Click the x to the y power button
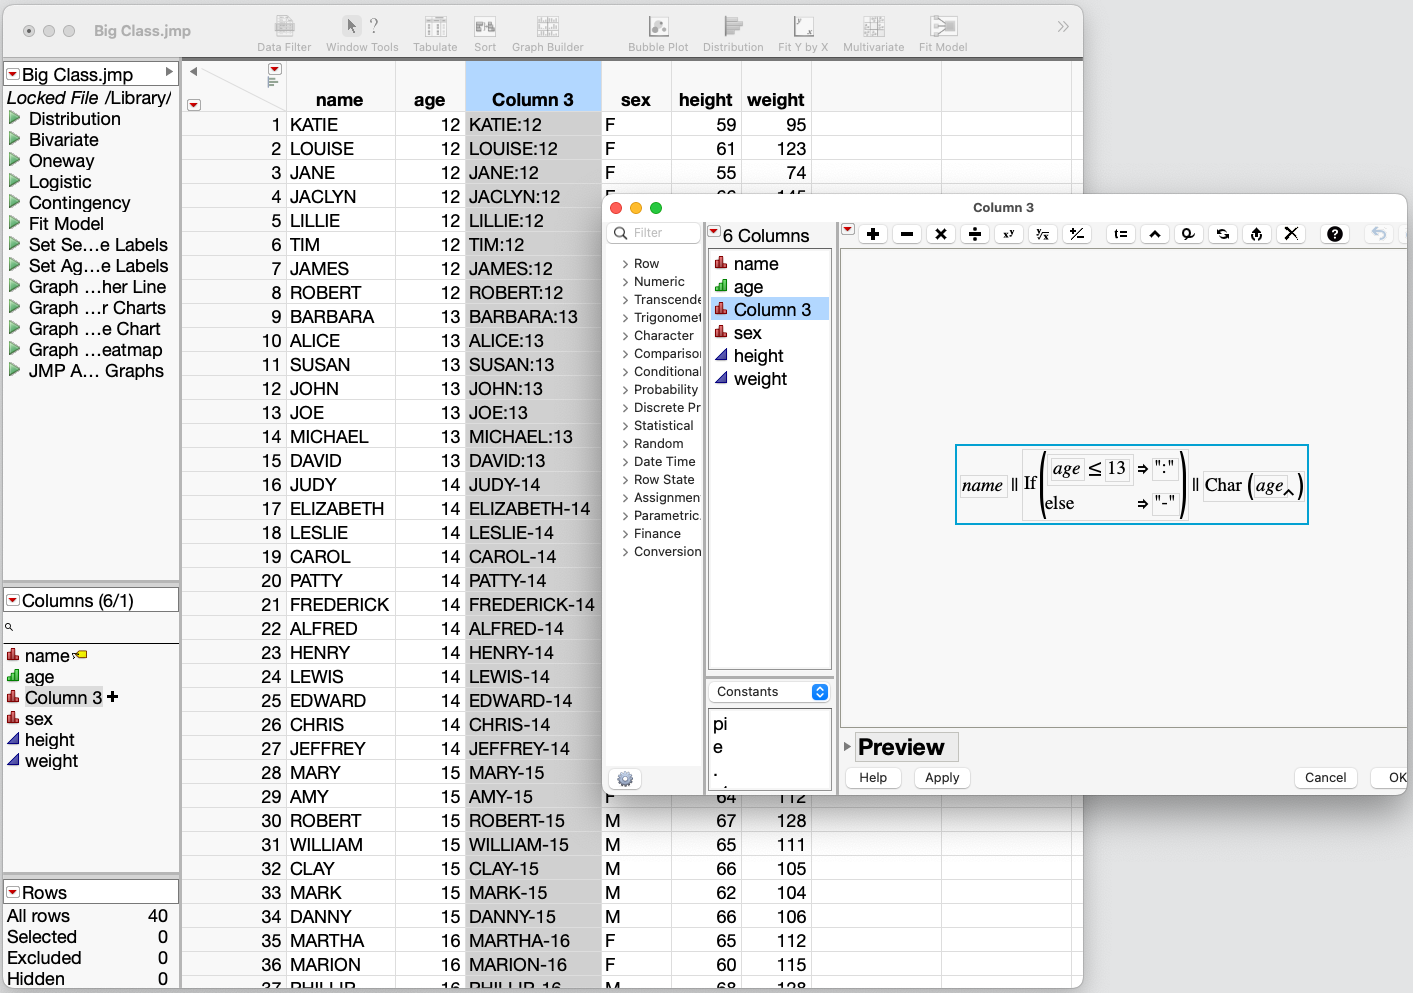Viewport: 1413px width, 993px height. (1009, 234)
